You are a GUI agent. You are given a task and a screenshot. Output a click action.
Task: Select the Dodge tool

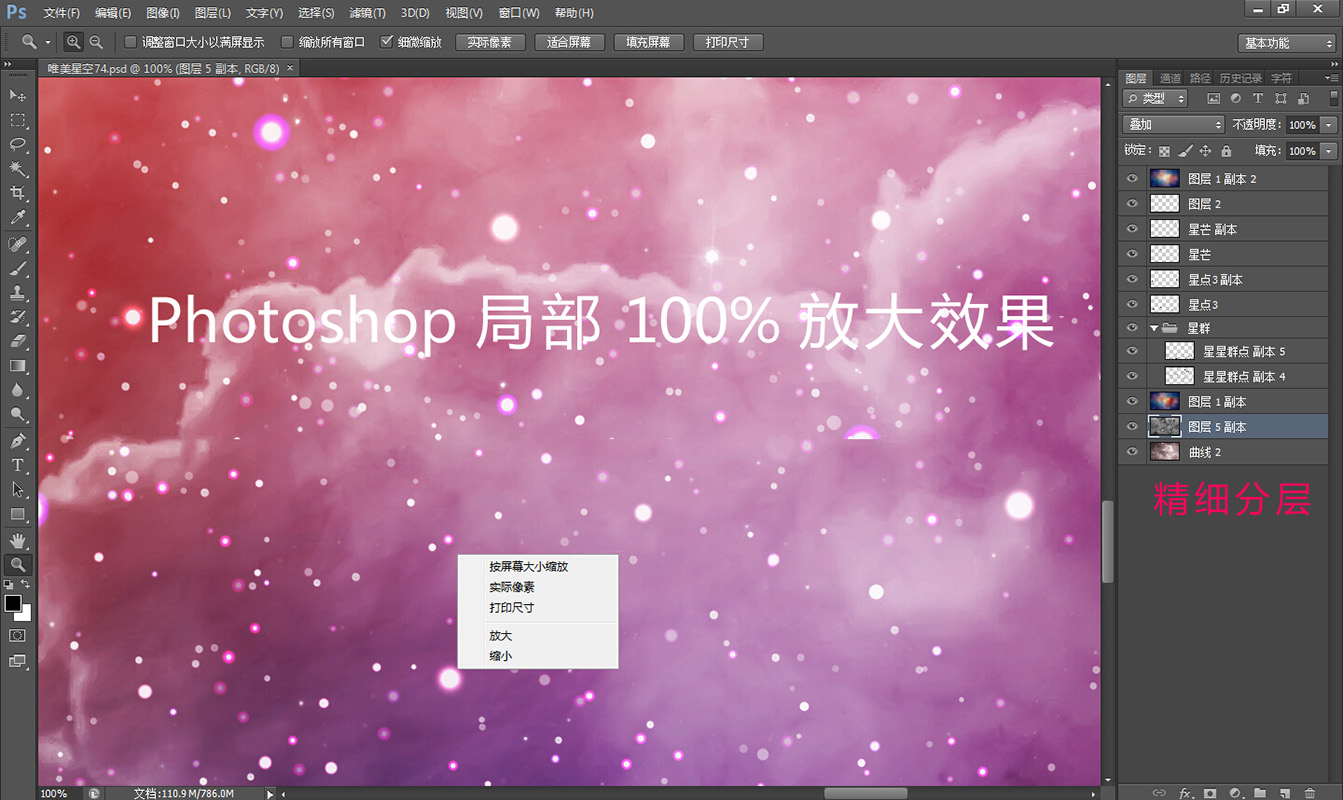18,414
